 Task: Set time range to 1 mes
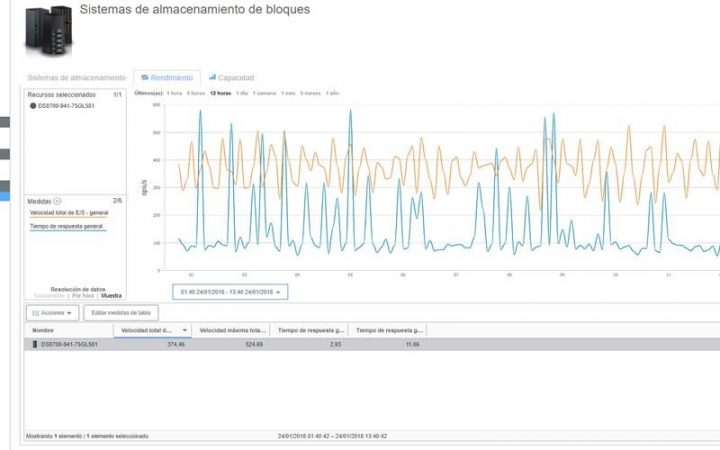click(288, 93)
